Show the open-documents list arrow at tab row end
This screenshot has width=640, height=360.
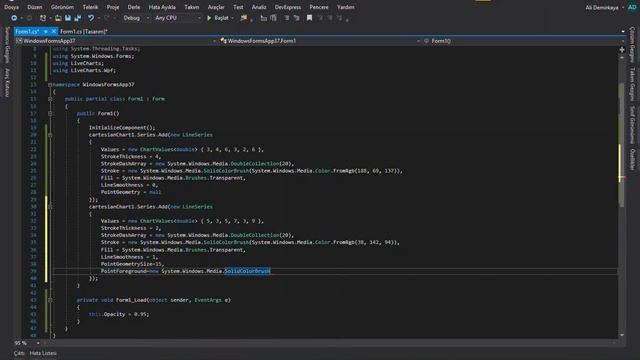click(x=623, y=31)
